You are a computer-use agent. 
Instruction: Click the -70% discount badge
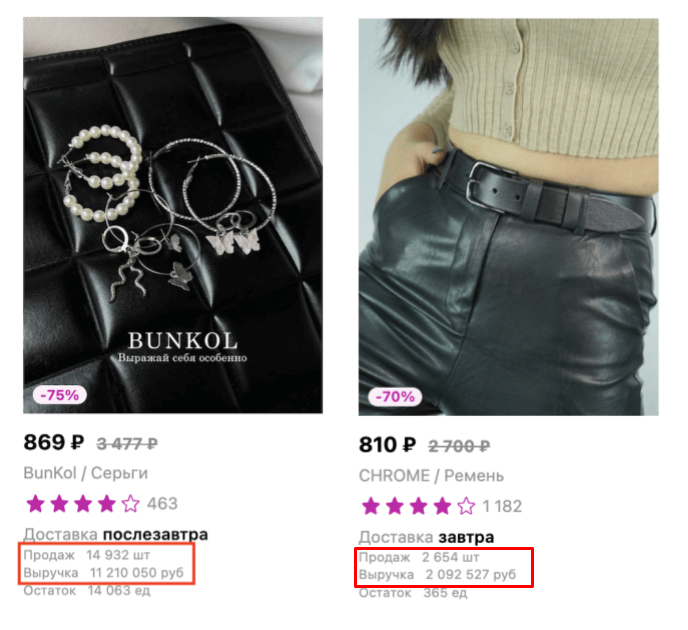[395, 397]
